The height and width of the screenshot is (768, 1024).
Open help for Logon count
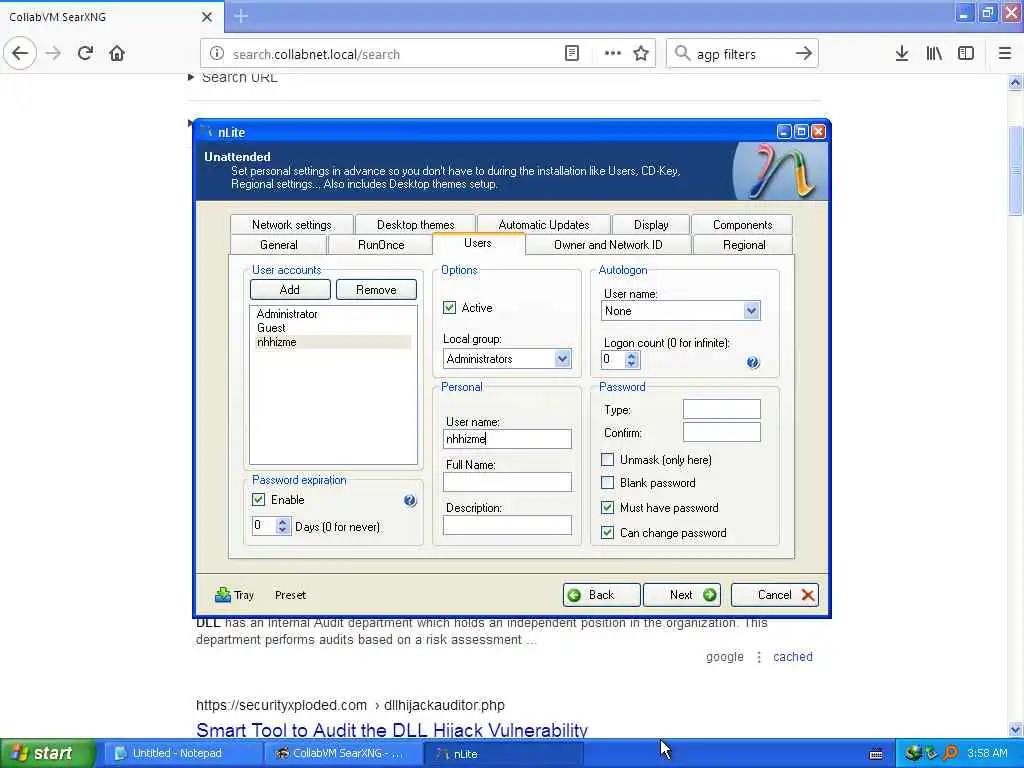coord(753,362)
